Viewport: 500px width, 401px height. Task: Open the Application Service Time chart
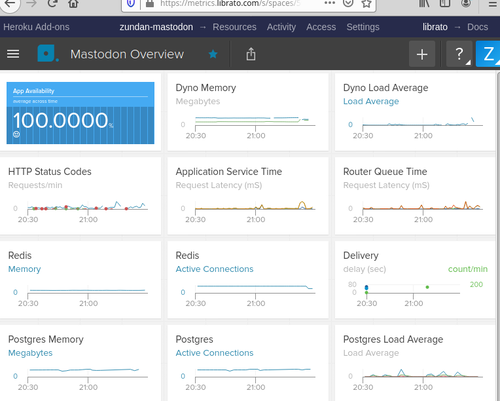[248, 196]
